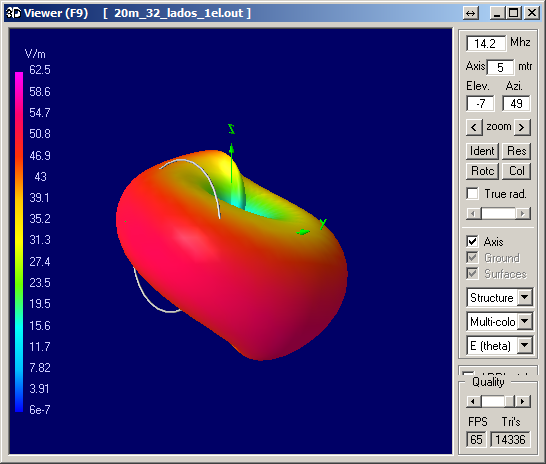Open the E (theta) field dropdown
Image resolution: width=546 pixels, height=464 pixels.
(x=524, y=345)
